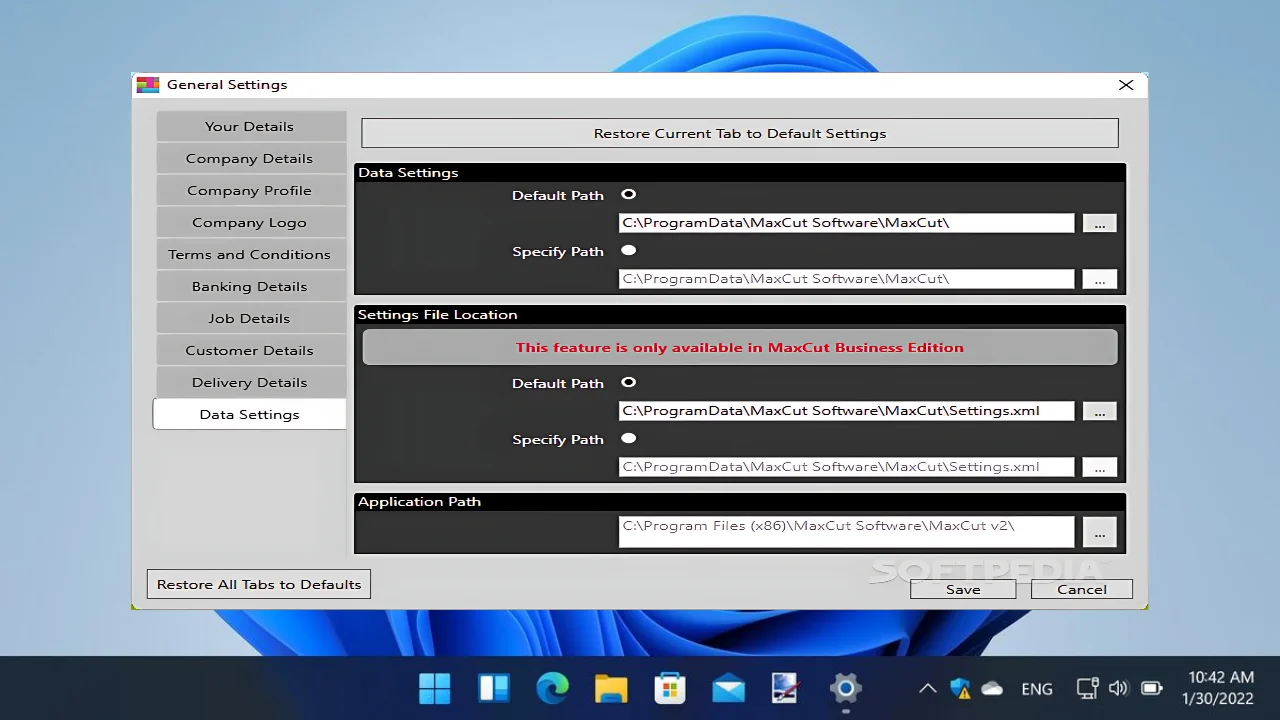Select Specify Path radio under Settings File Location
Viewport: 1280px width, 720px height.
pyautogui.click(x=628, y=438)
